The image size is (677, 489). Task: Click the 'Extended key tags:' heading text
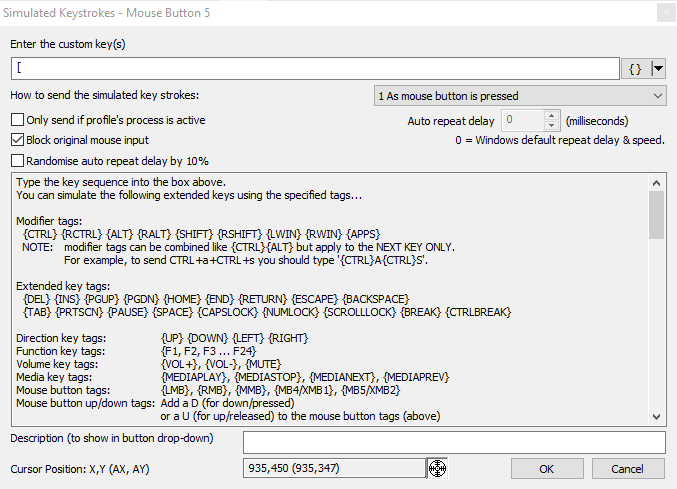63,286
